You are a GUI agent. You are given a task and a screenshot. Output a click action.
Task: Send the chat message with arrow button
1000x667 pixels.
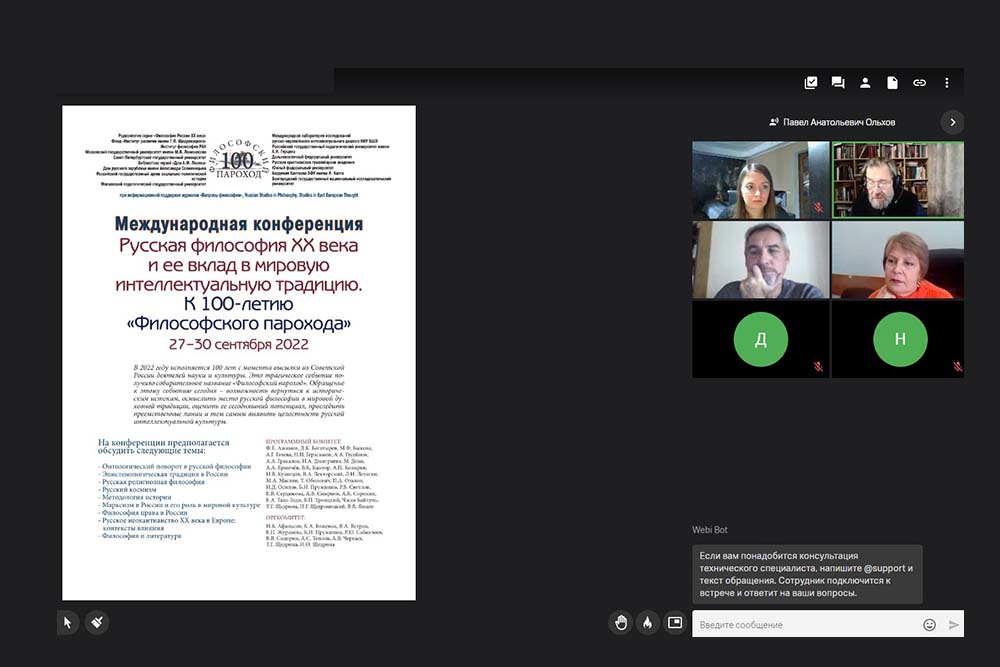pyautogui.click(x=953, y=624)
